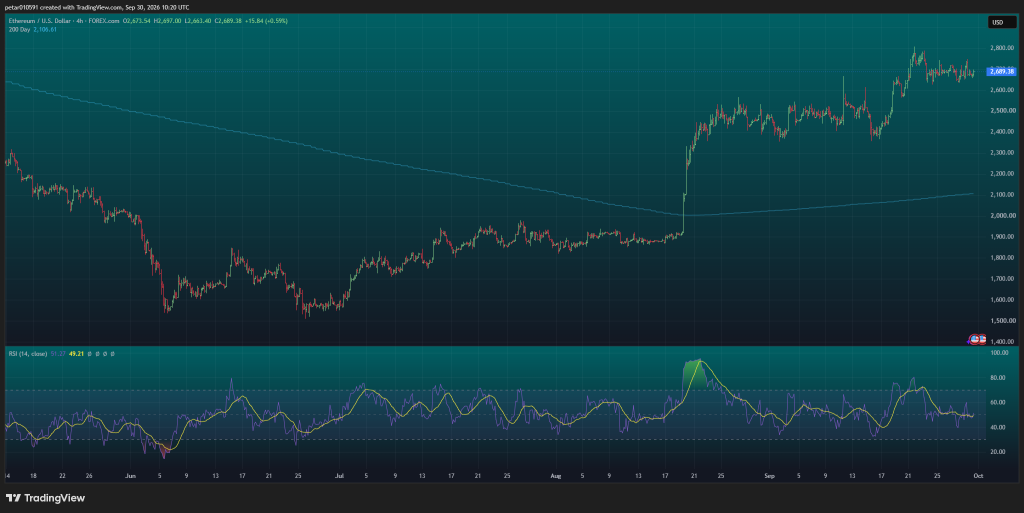The height and width of the screenshot is (513, 1024).
Task: Click the Aug label on the time axis
Action: pyautogui.click(x=556, y=476)
